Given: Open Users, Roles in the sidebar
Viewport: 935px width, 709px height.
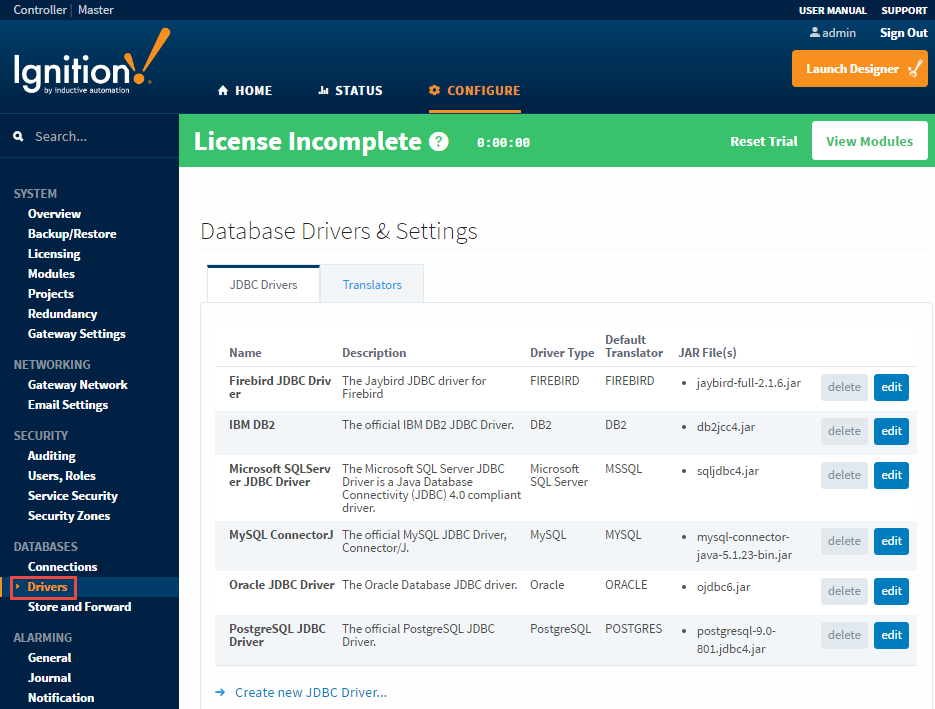Looking at the screenshot, I should pos(61,476).
